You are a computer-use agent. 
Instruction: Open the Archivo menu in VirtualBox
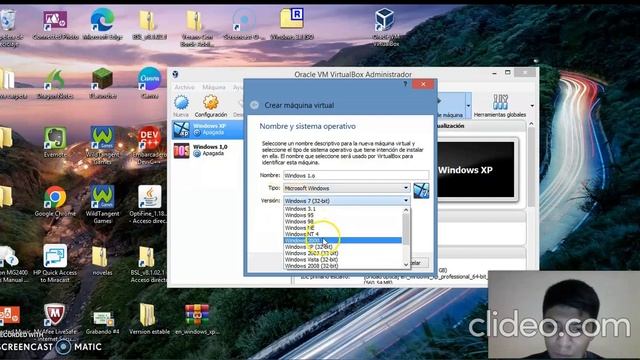pyautogui.click(x=184, y=87)
